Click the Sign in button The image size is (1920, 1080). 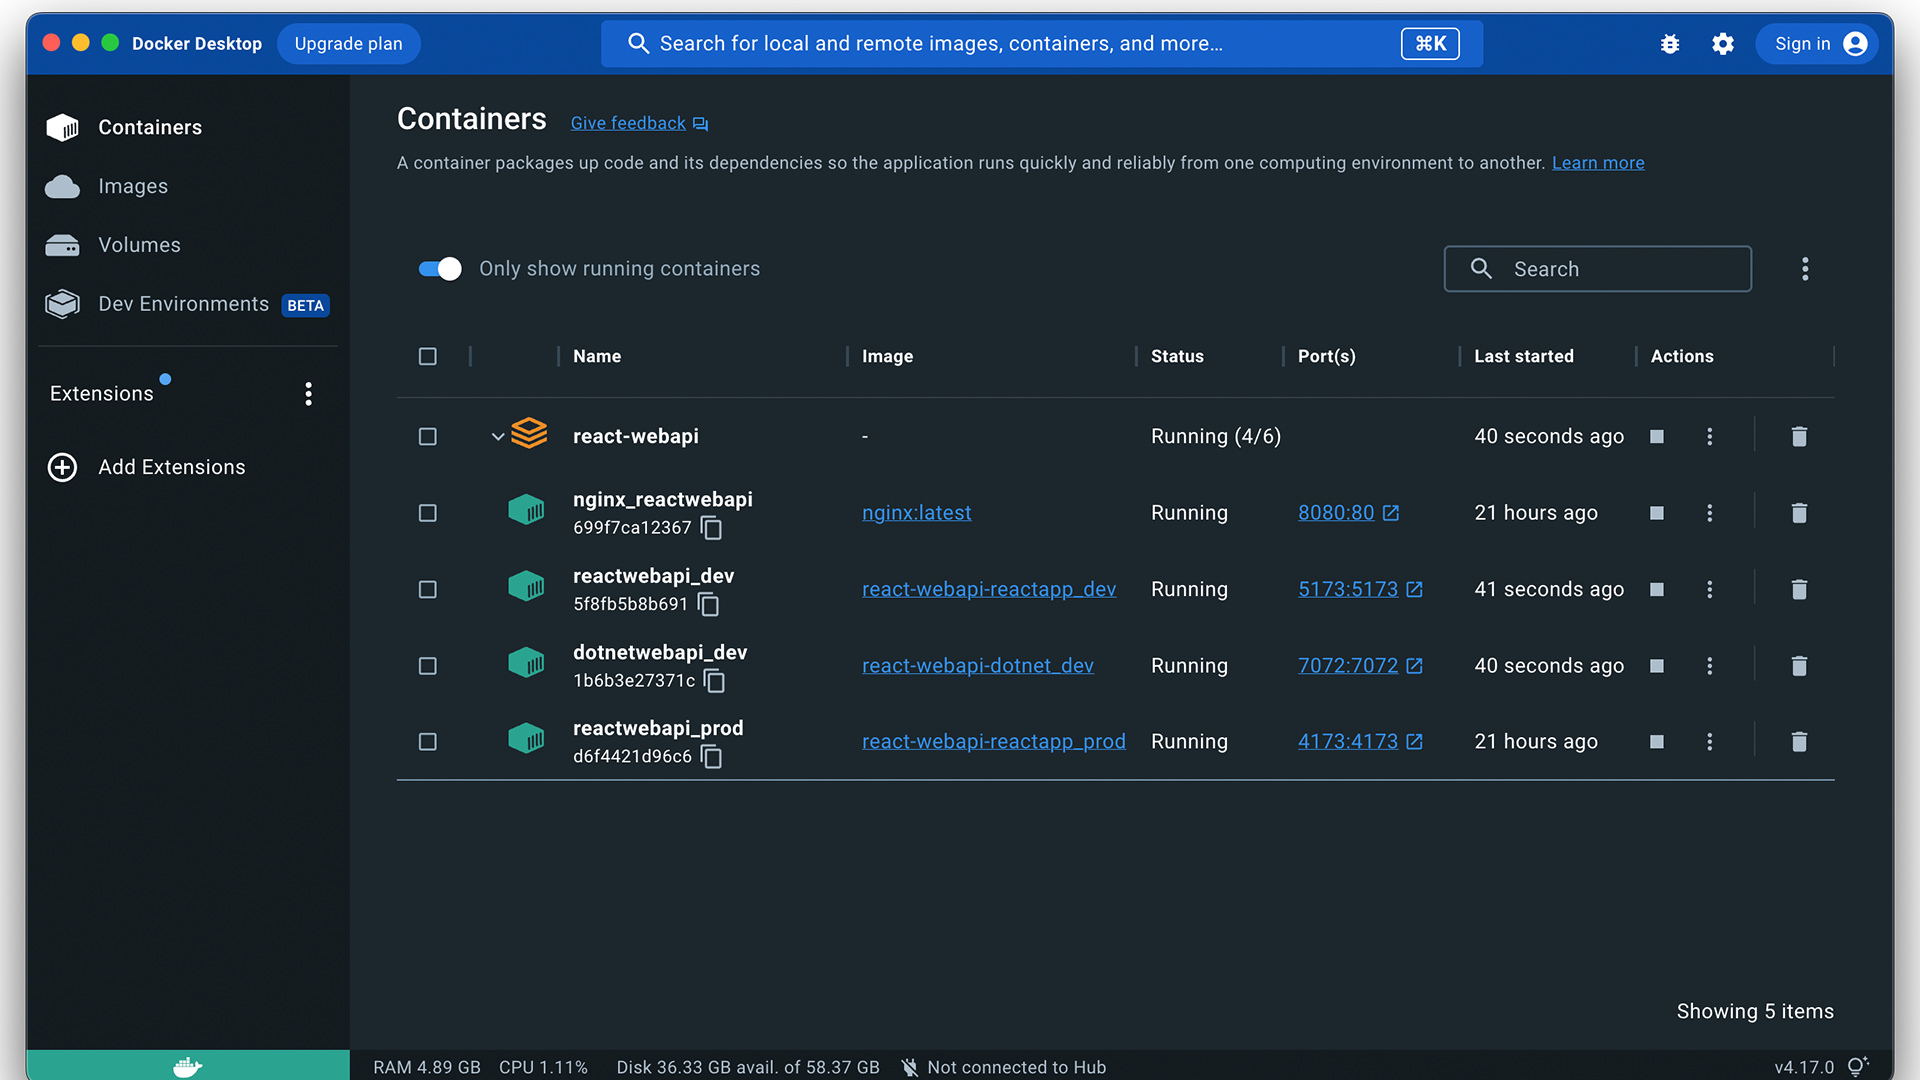coord(1817,44)
